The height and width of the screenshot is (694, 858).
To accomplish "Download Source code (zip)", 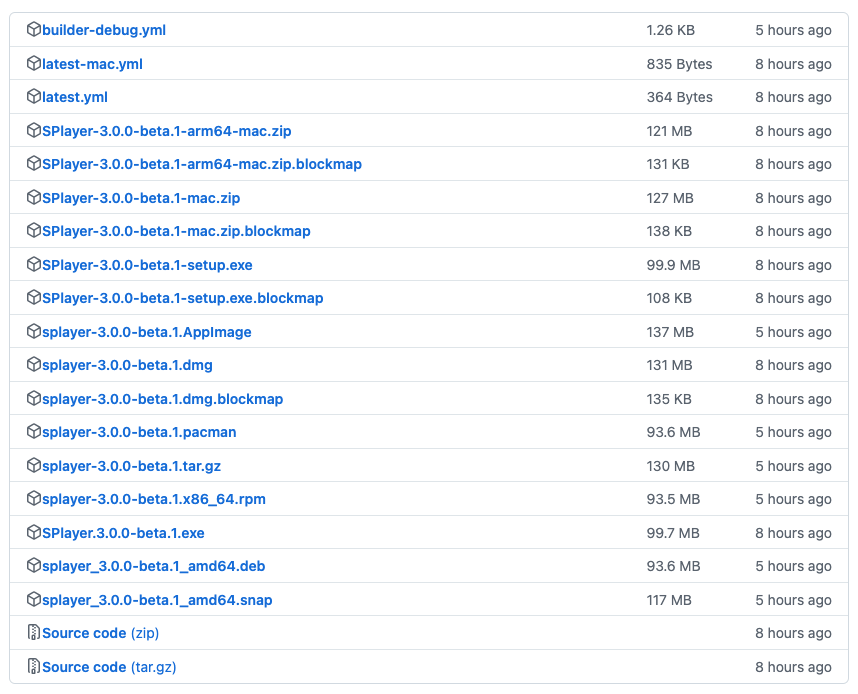I will click(101, 633).
